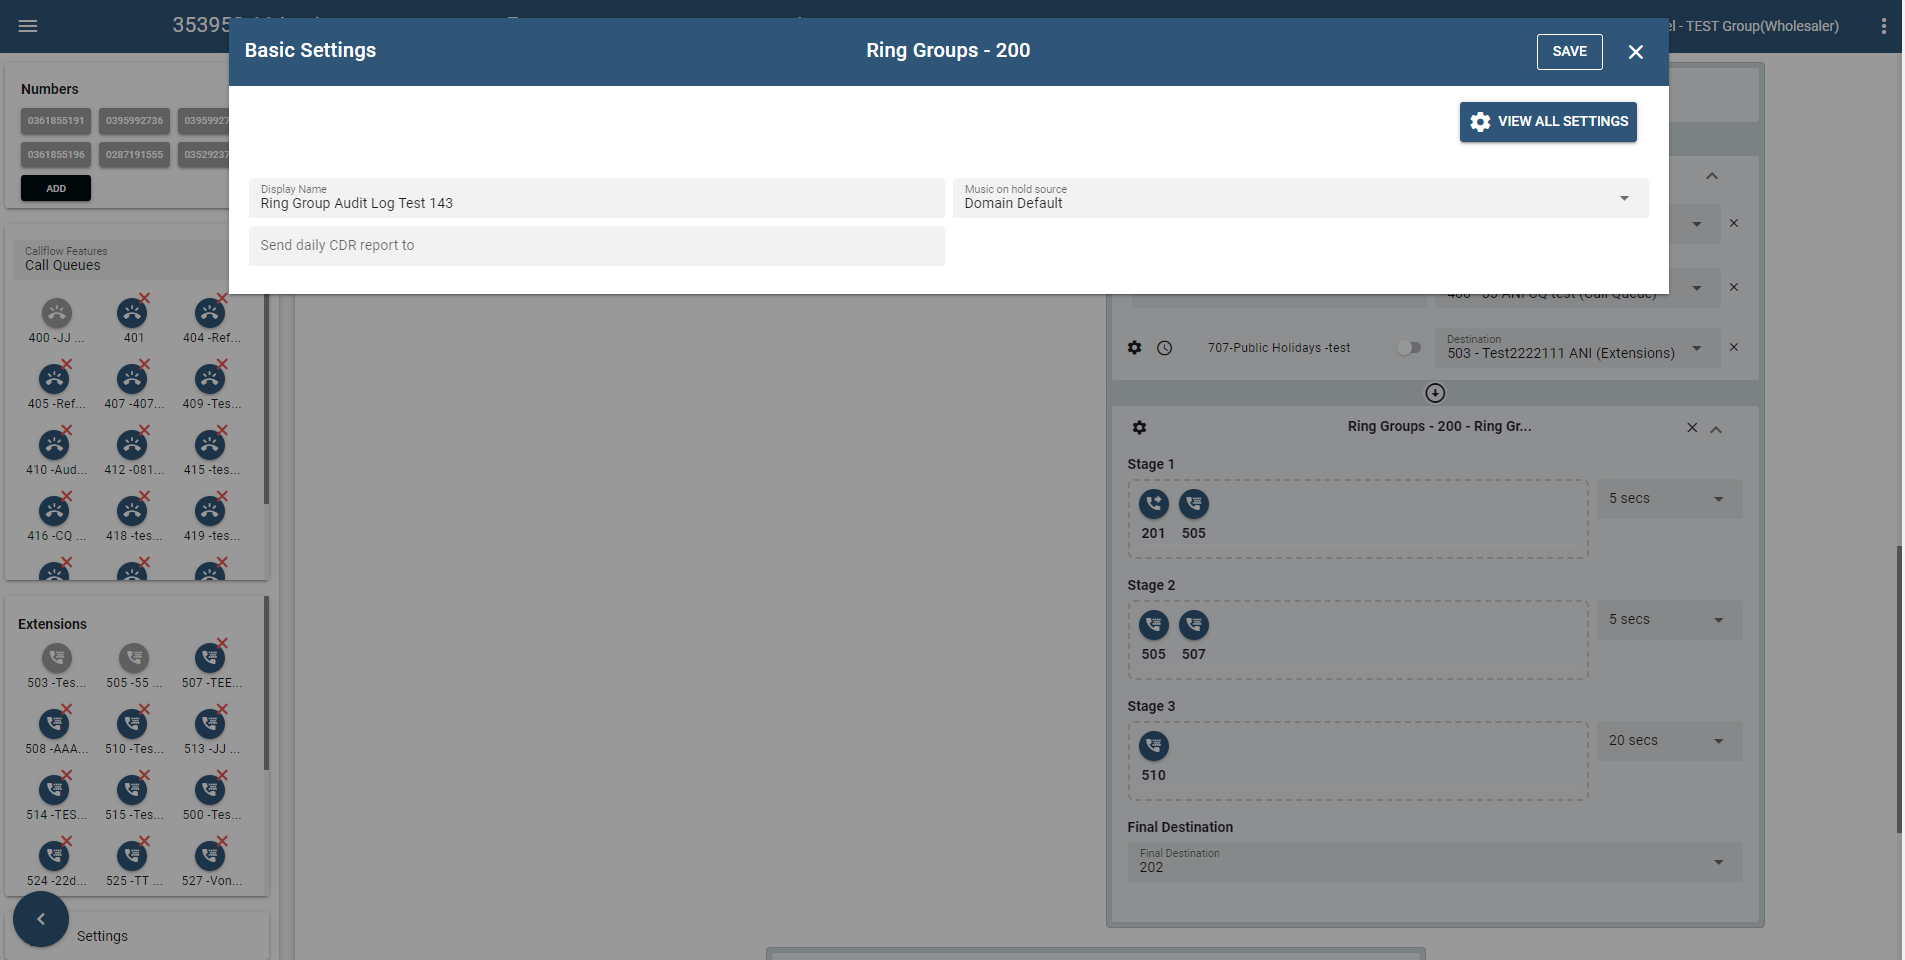Open Callflow Features Call Queues selector

(x=120, y=259)
